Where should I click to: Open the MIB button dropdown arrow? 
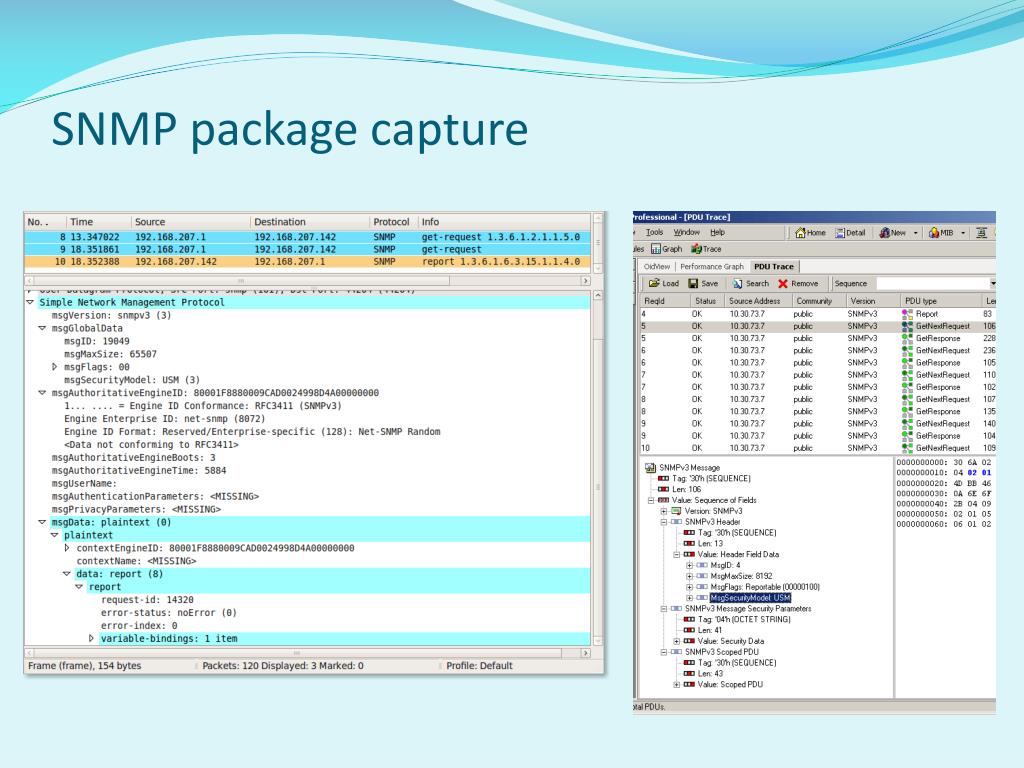[963, 232]
